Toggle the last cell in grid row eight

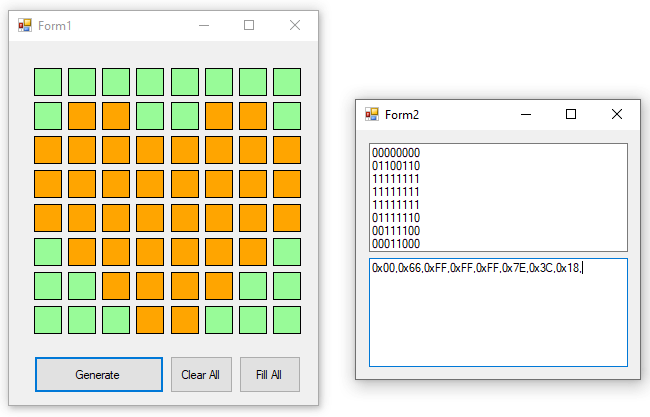(287, 320)
